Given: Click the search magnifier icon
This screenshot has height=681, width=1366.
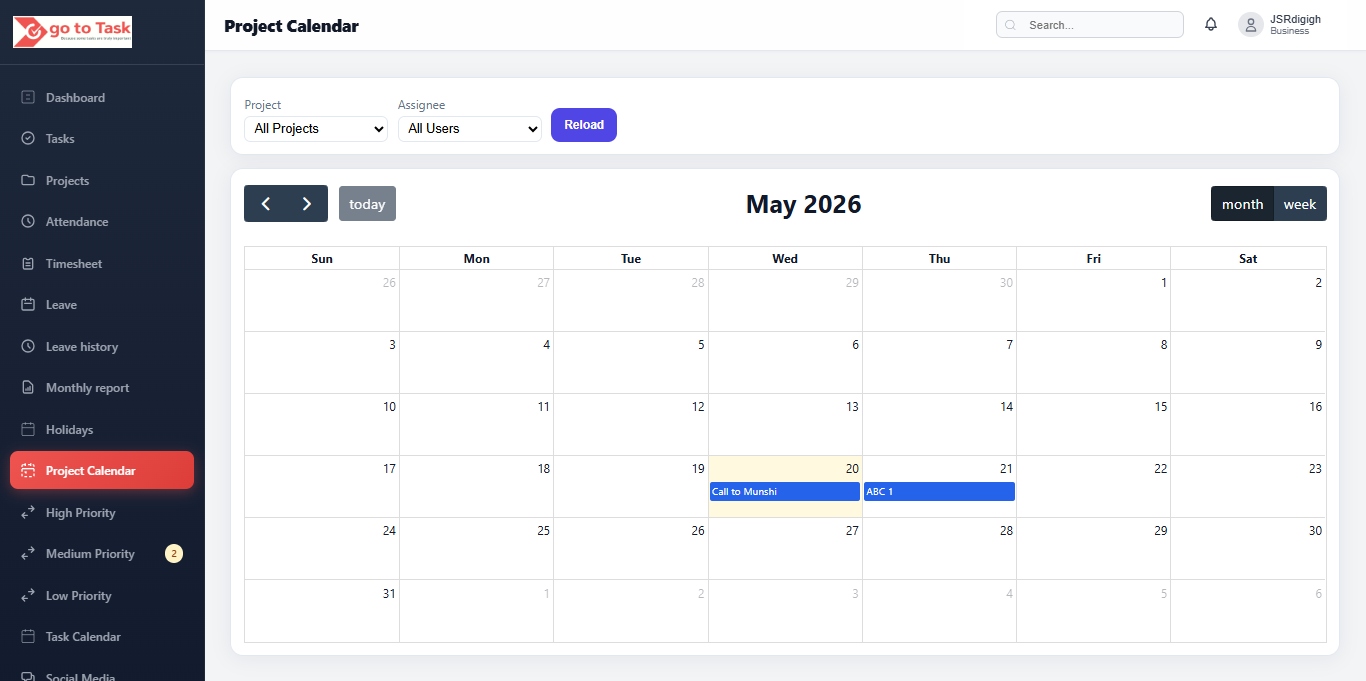Looking at the screenshot, I should (1010, 25).
